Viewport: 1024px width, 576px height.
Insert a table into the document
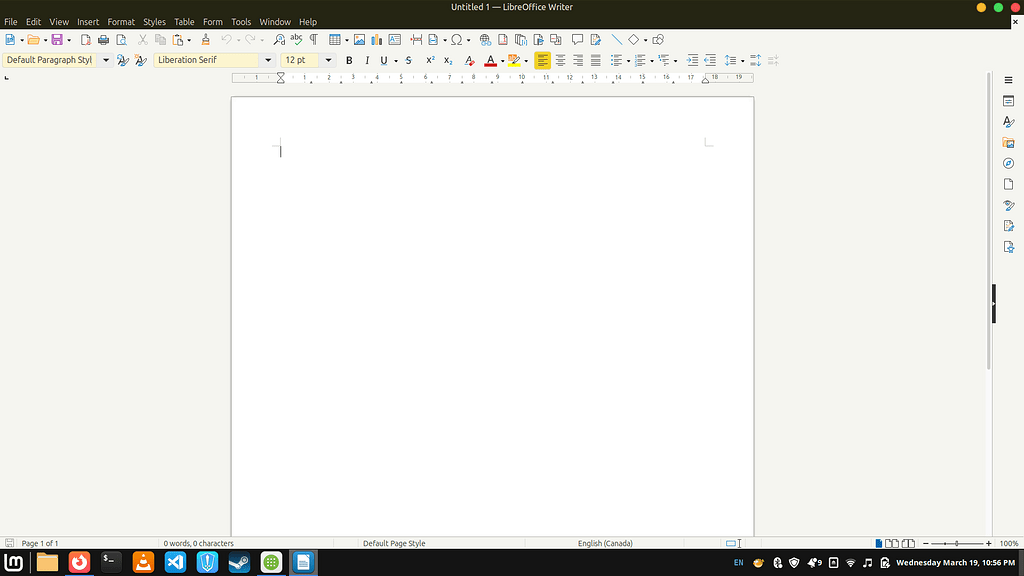point(334,39)
